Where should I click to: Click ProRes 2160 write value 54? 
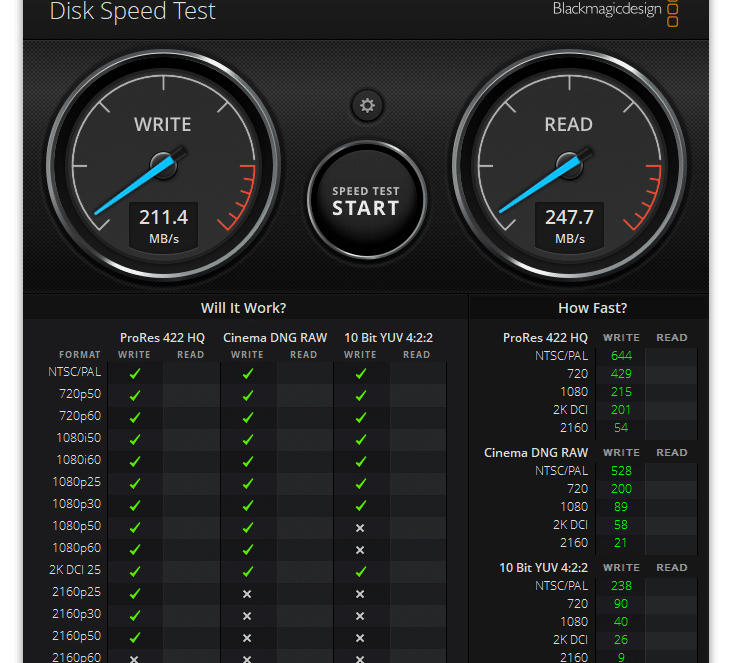pyautogui.click(x=621, y=428)
